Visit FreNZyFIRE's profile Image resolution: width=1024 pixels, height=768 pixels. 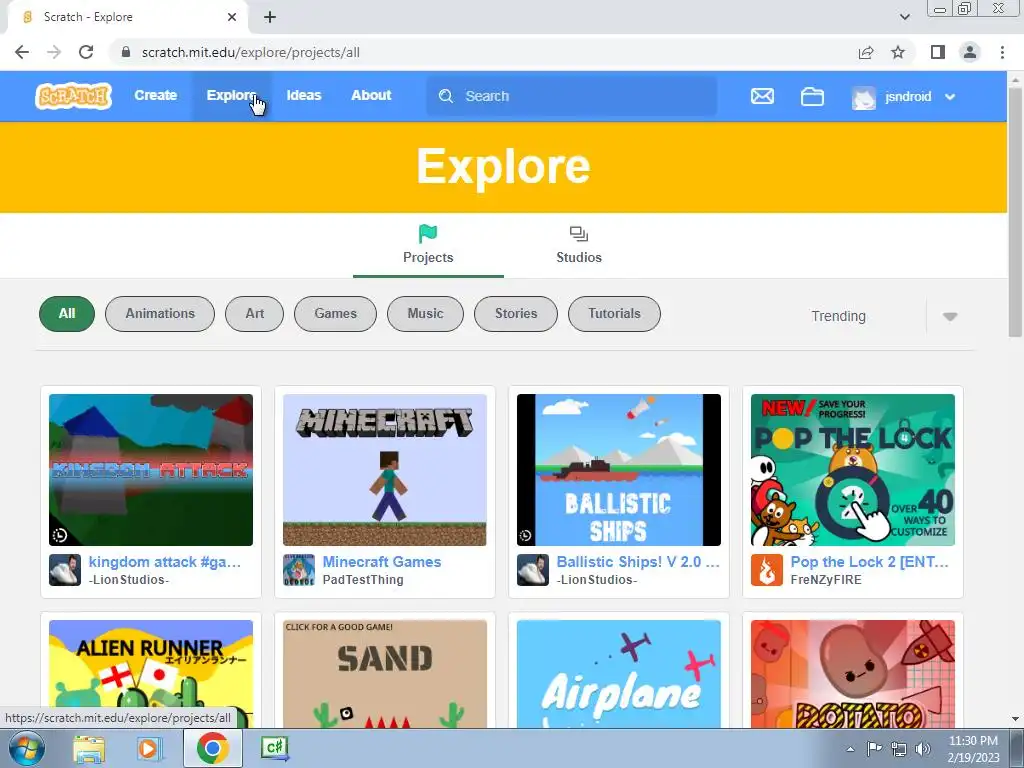[826, 580]
